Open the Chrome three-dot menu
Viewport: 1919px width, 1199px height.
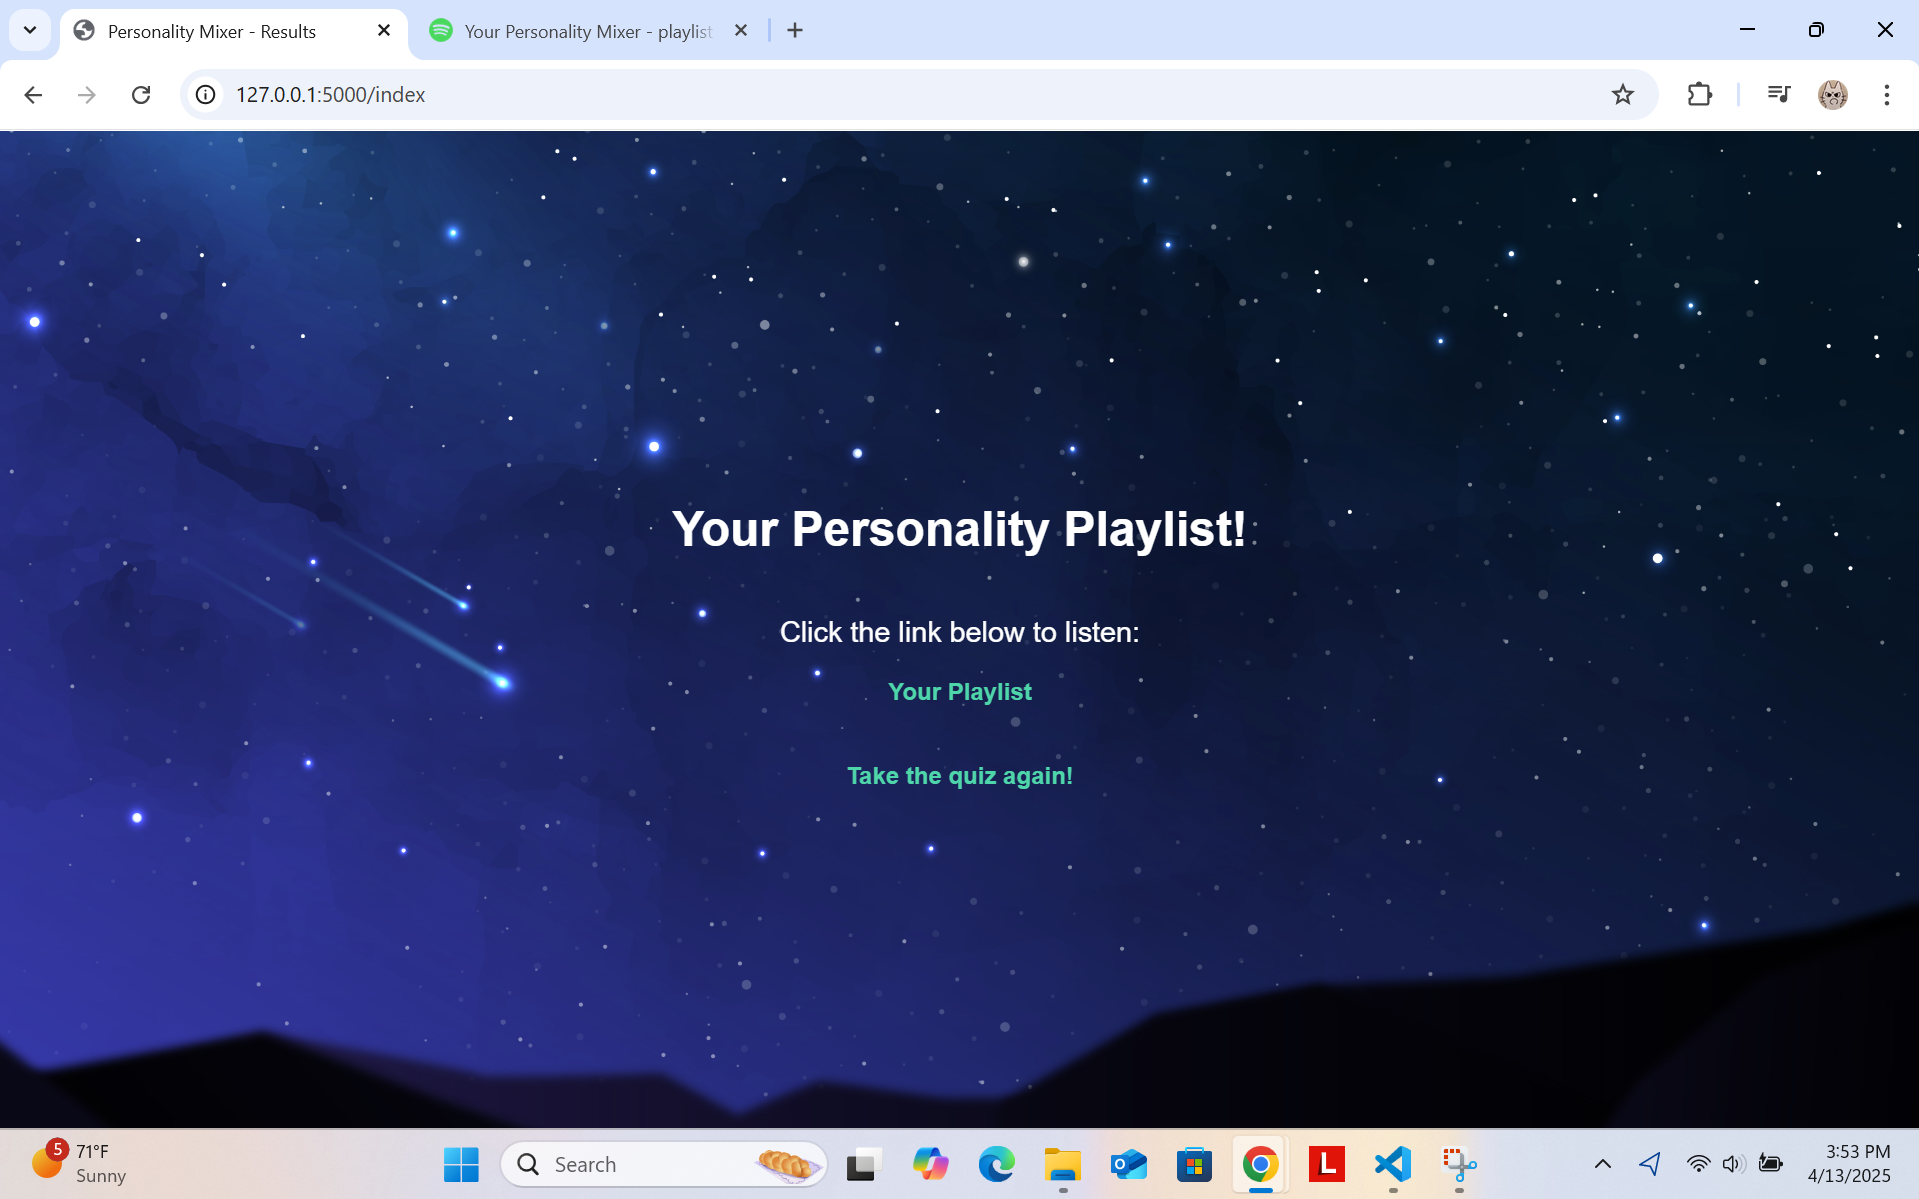[x=1886, y=94]
